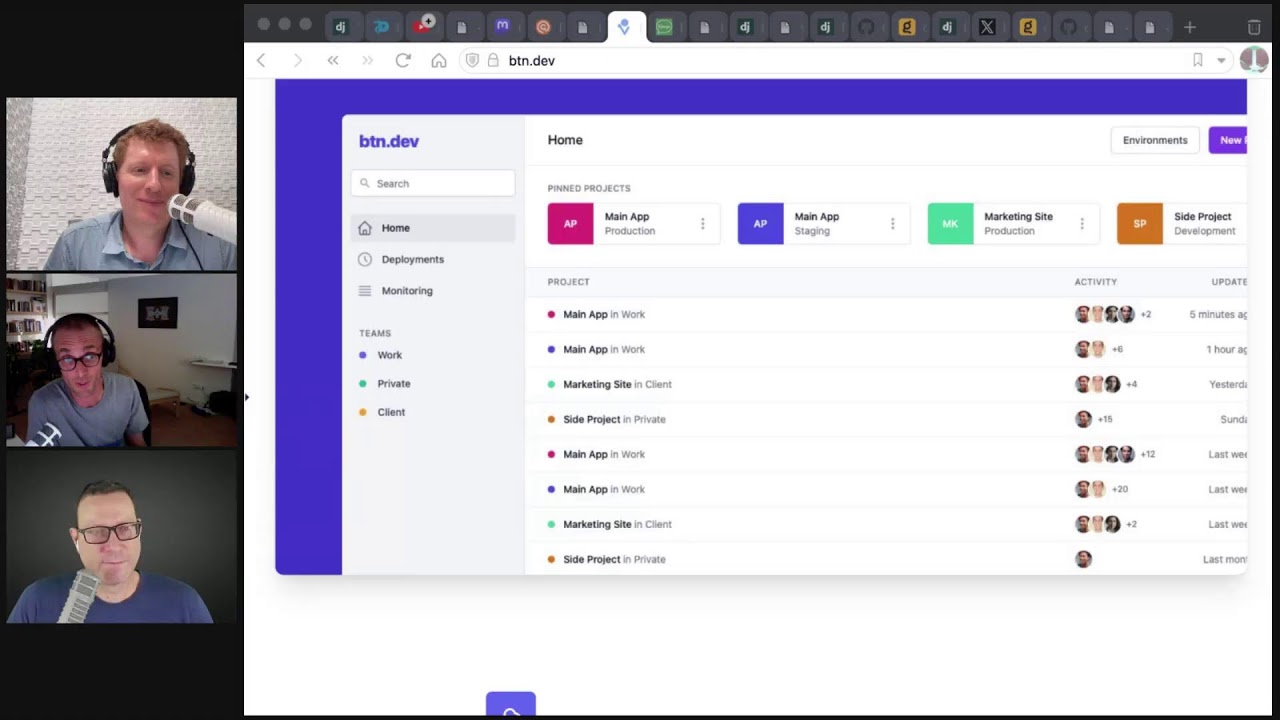This screenshot has width=1280, height=720.
Task: Open options menu for Main App Production card
Action: pos(702,224)
